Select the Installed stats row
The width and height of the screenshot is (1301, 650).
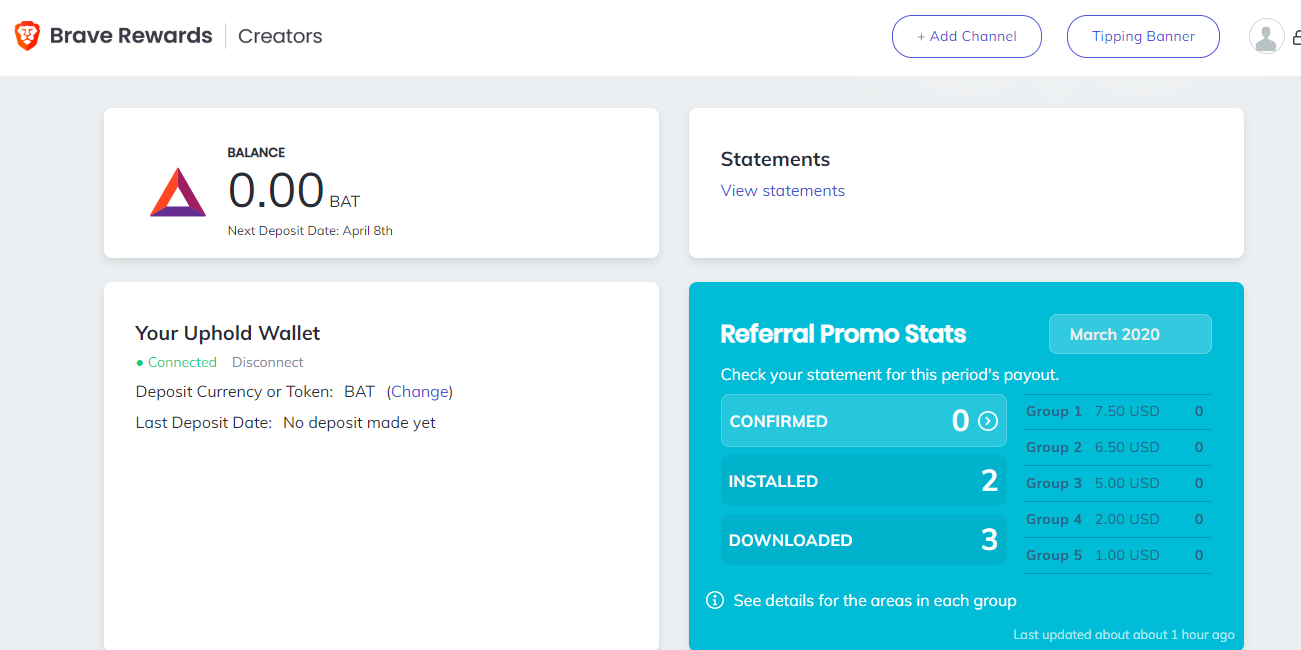pyautogui.click(x=862, y=481)
